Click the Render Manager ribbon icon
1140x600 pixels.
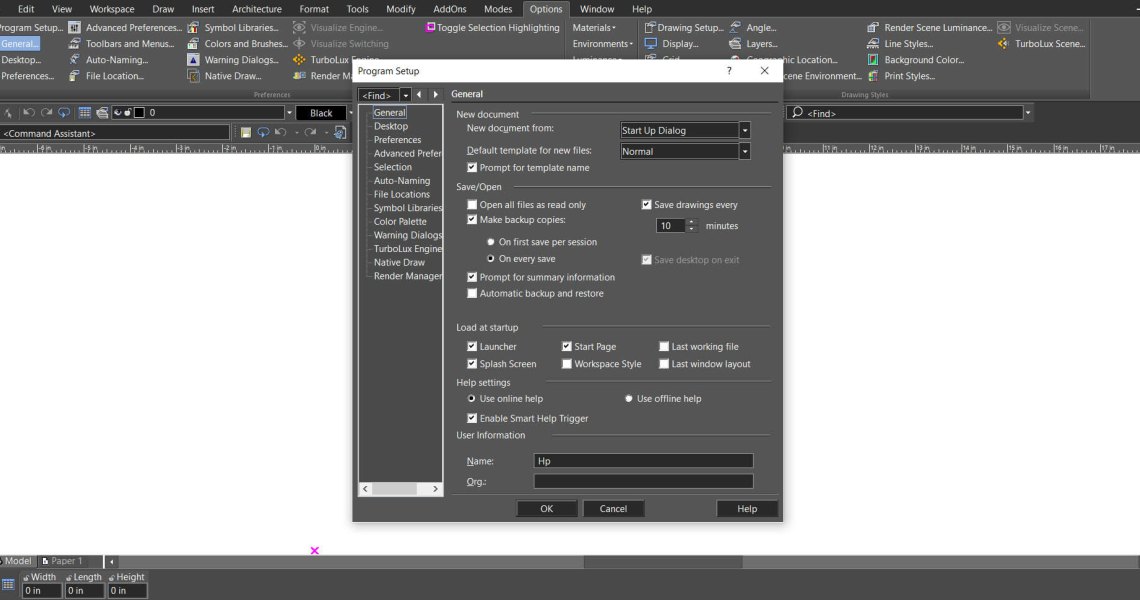[x=299, y=76]
